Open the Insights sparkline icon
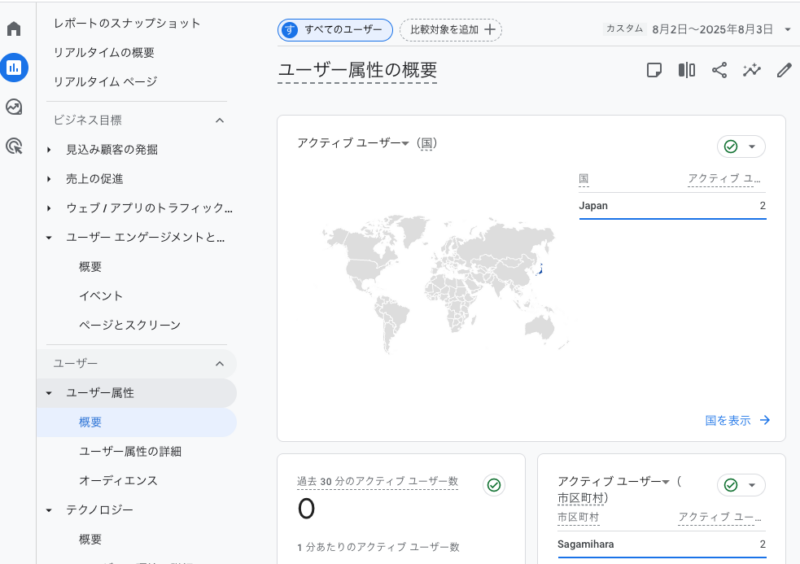 click(x=752, y=70)
